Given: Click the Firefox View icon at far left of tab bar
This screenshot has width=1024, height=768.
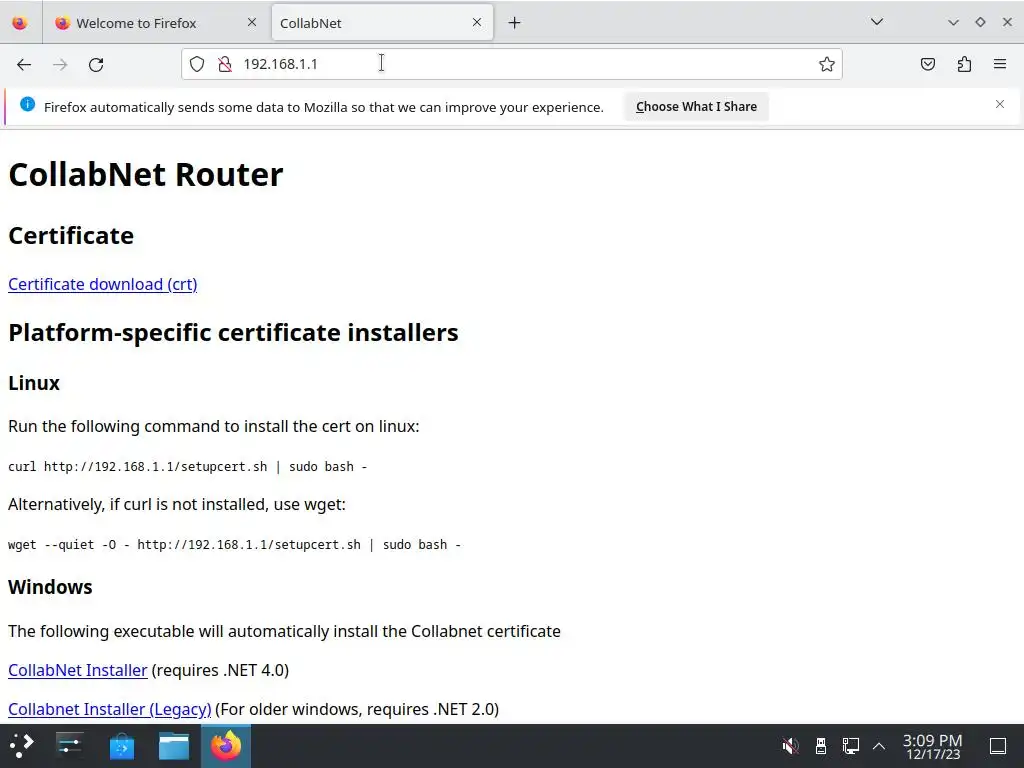Looking at the screenshot, I should [x=20, y=23].
